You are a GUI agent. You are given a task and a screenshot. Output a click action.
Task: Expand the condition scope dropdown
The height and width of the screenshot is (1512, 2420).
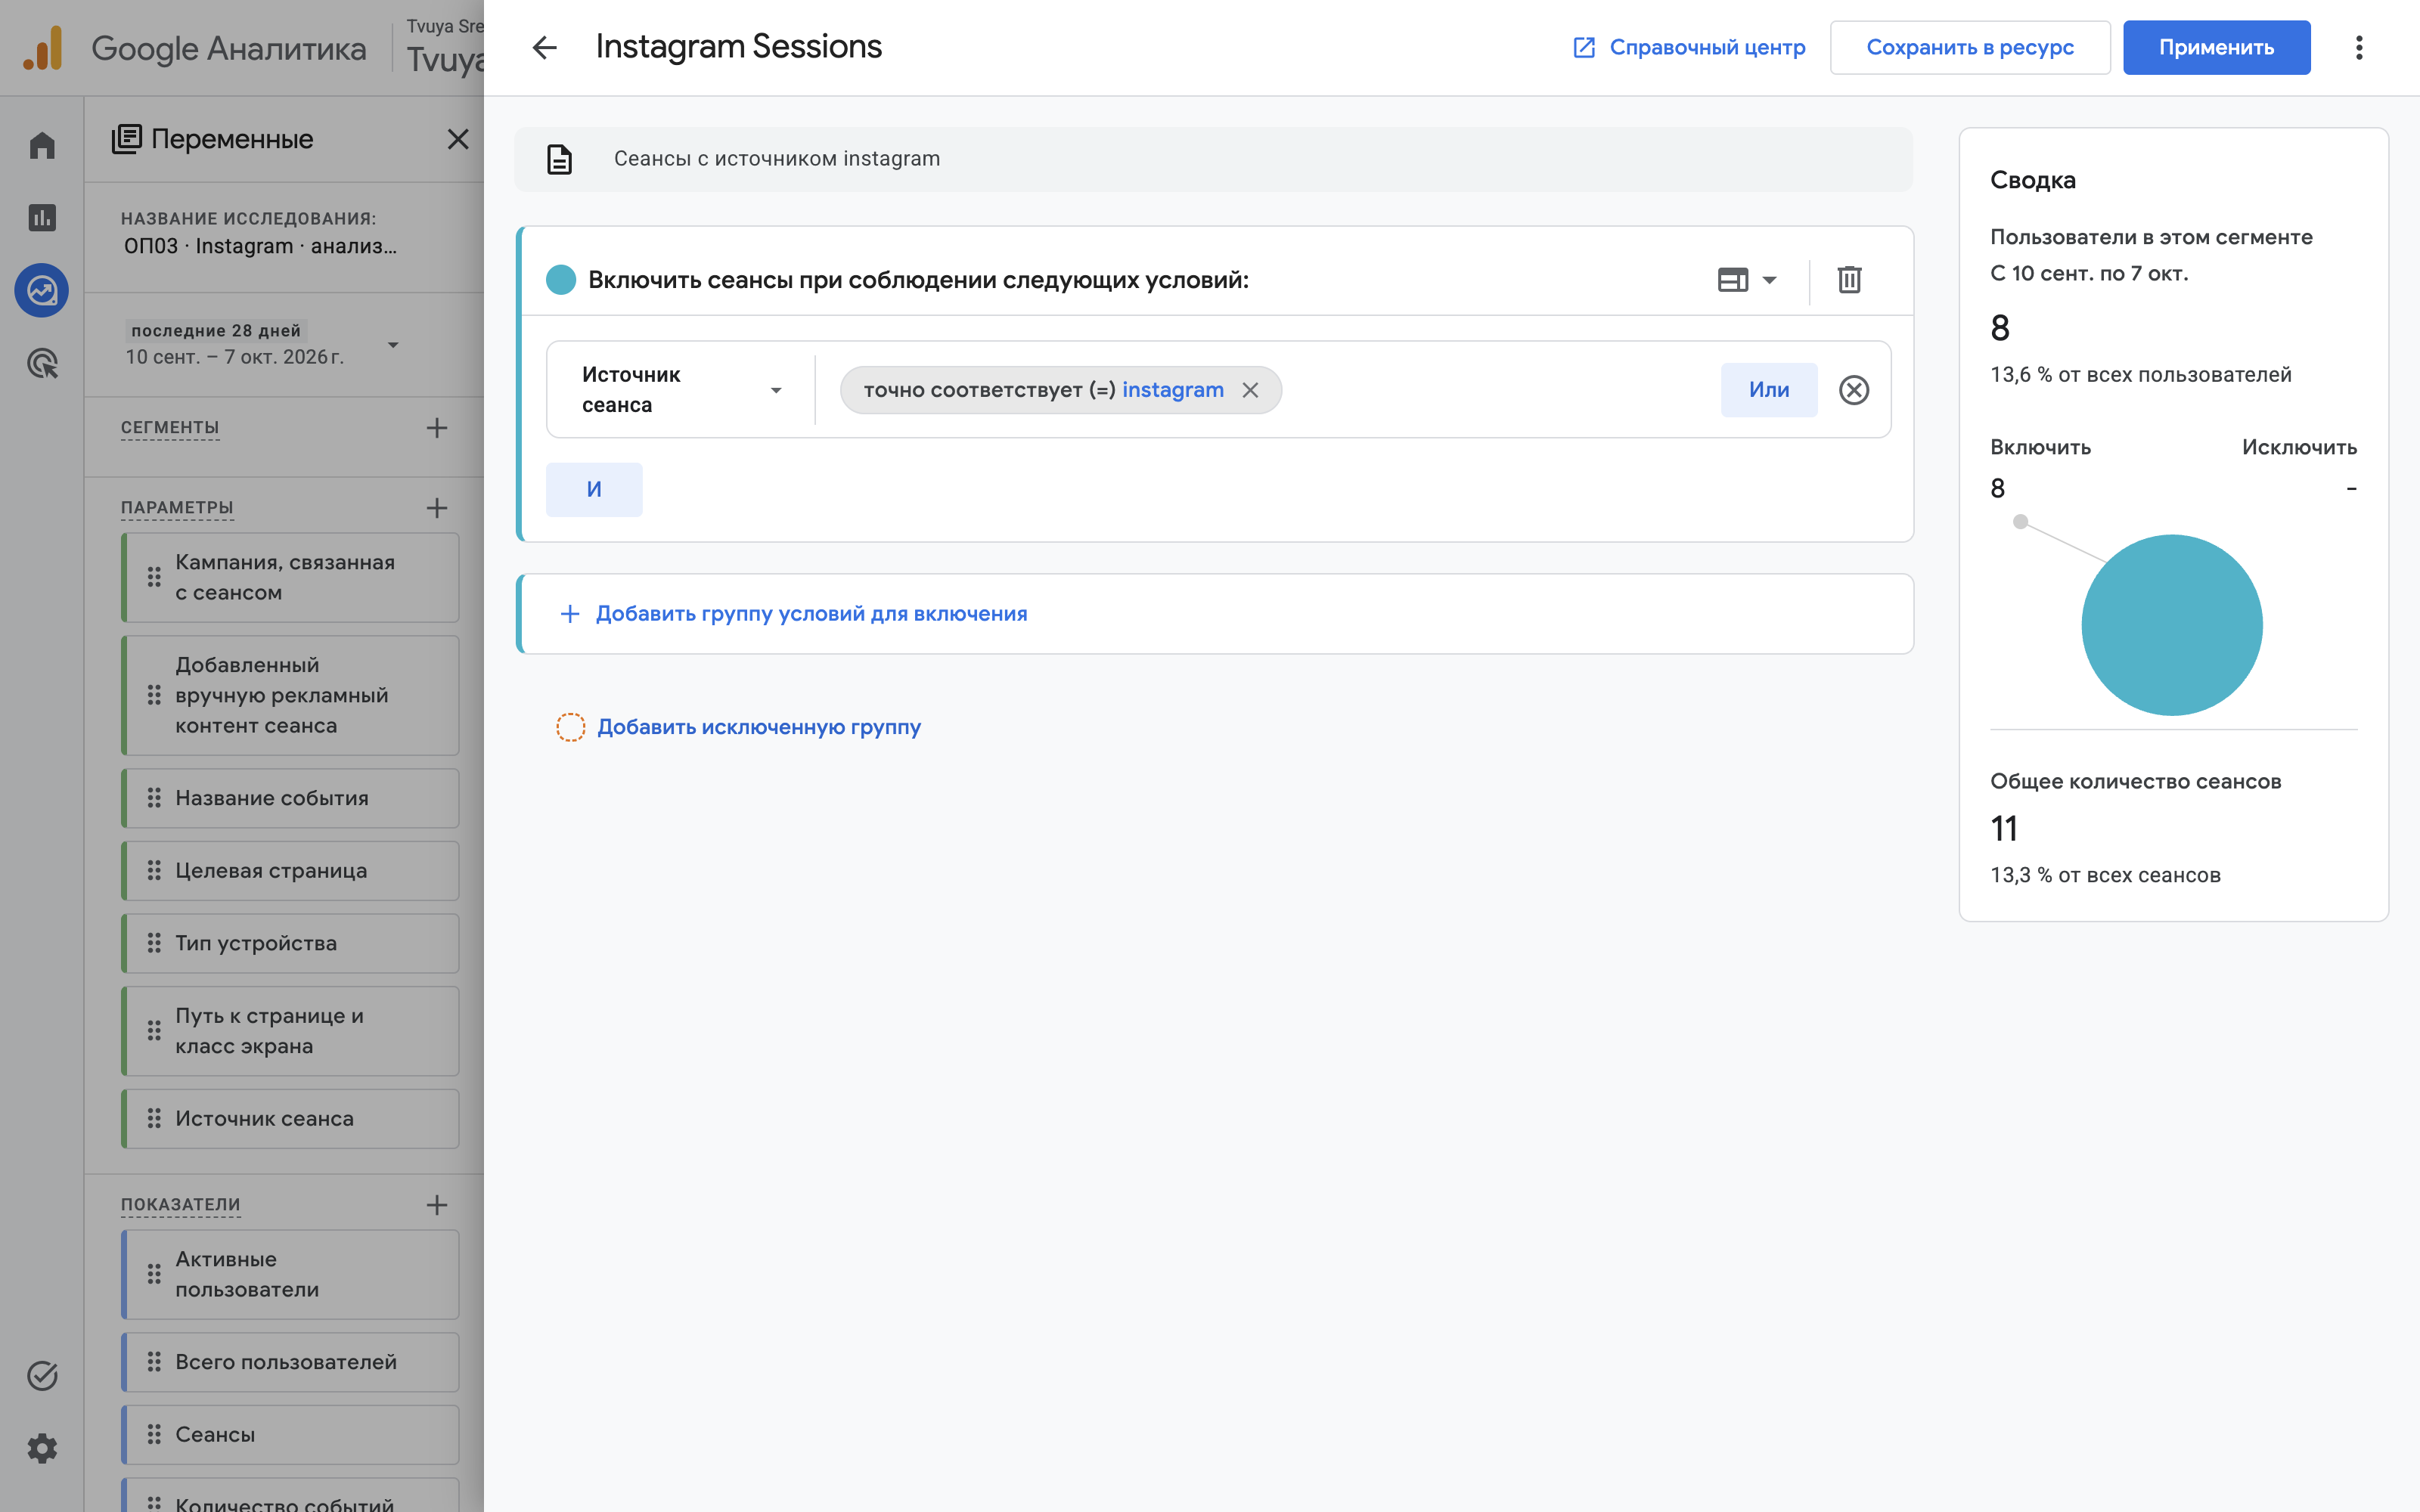(x=1748, y=280)
